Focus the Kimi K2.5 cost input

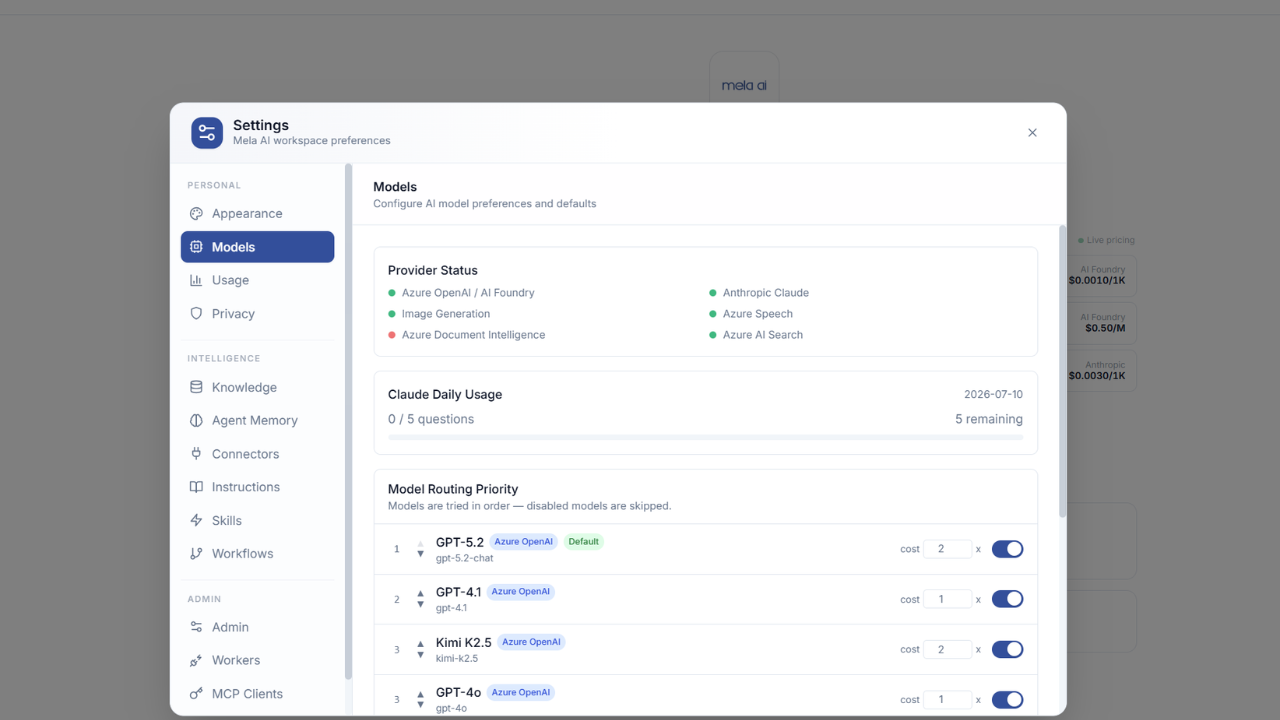(948, 649)
